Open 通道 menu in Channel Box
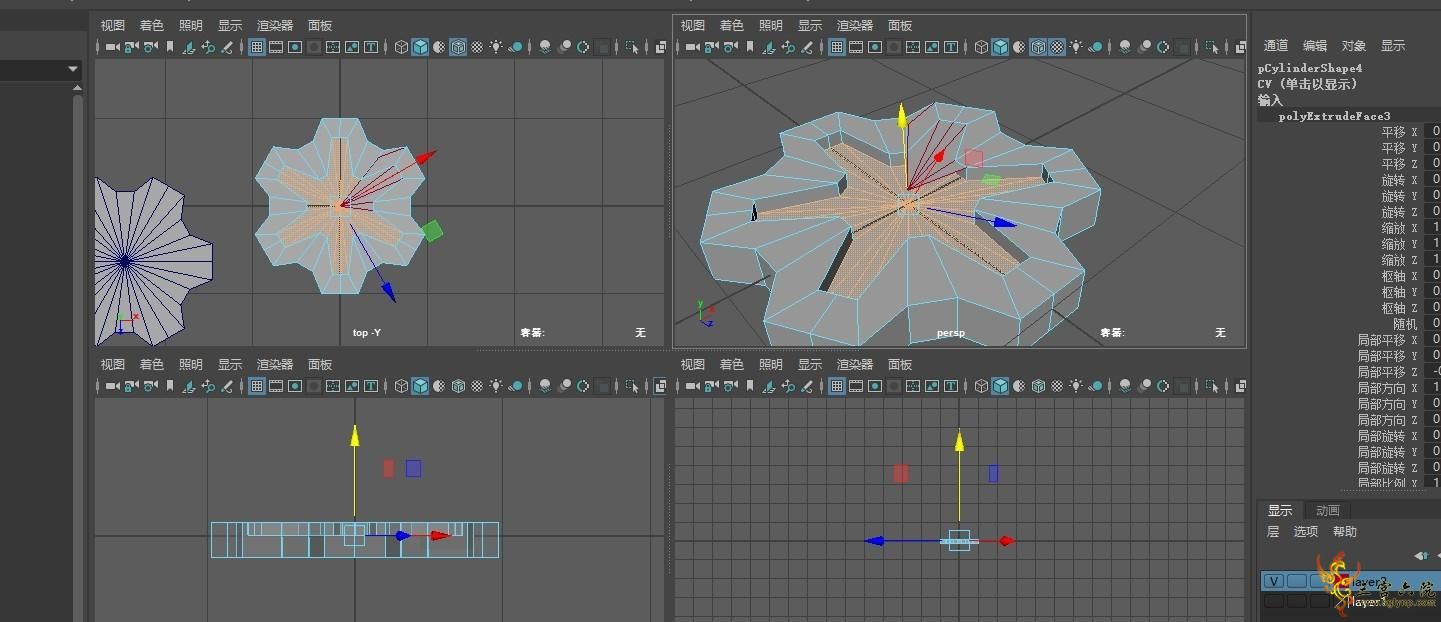 click(1276, 46)
